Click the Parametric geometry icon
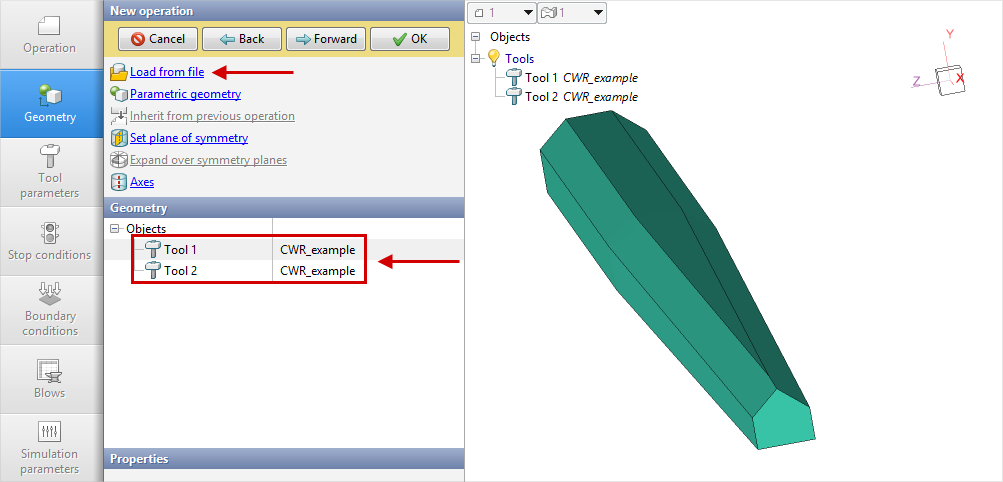Viewport: 1003px width, 482px height. point(119,94)
